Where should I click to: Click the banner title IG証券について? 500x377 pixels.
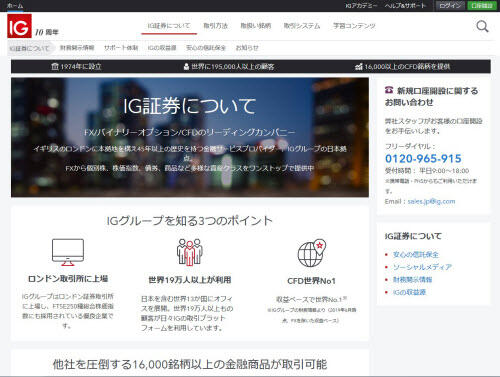189,106
